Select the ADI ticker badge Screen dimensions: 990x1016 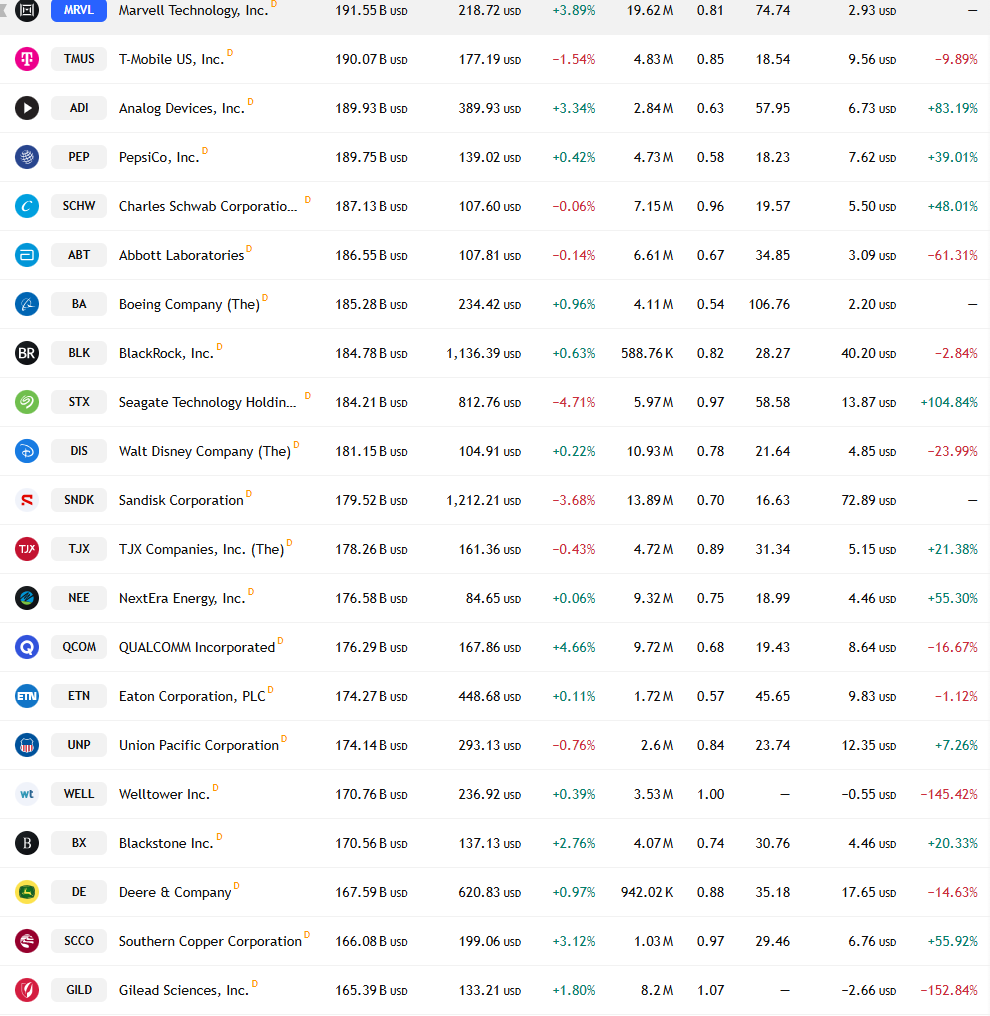tap(79, 108)
